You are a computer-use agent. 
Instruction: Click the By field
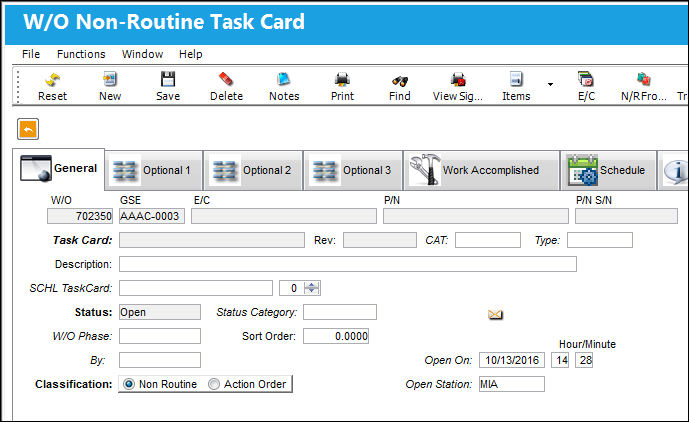pyautogui.click(x=160, y=360)
